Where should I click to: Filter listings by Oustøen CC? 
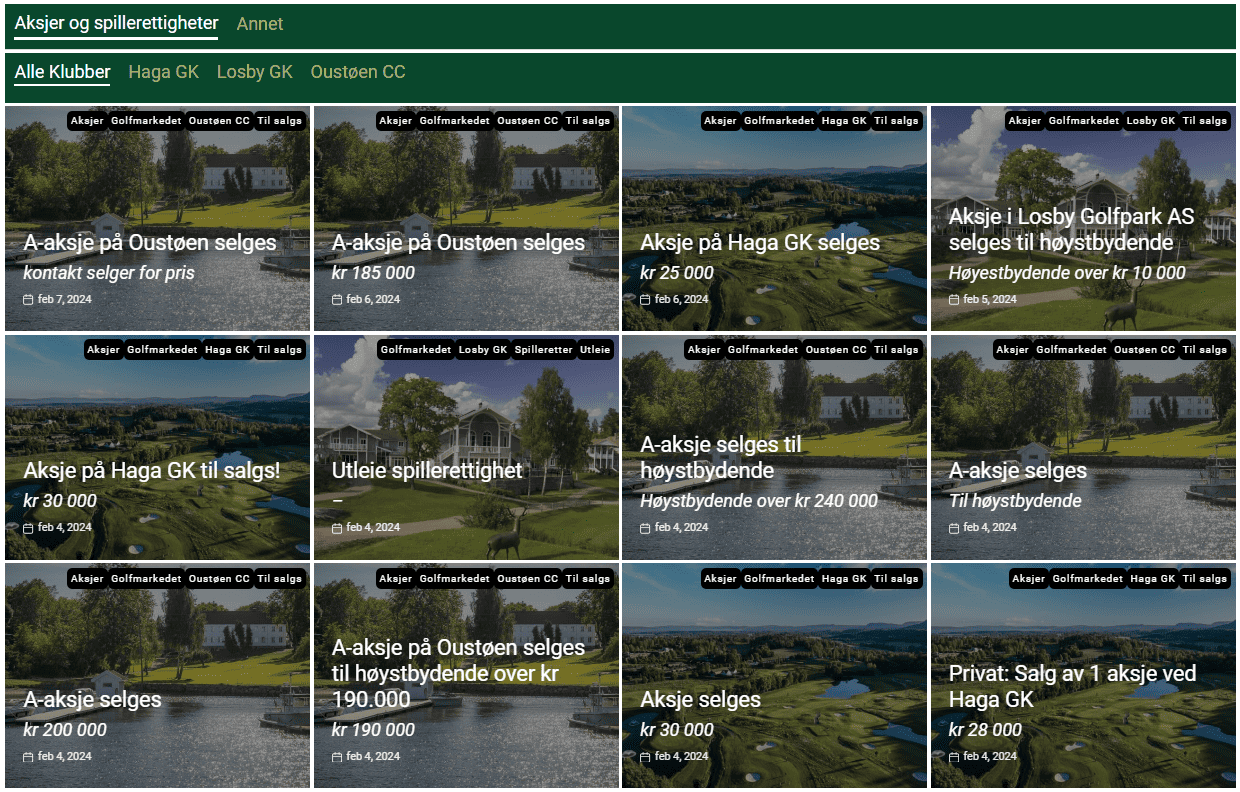pyautogui.click(x=358, y=72)
